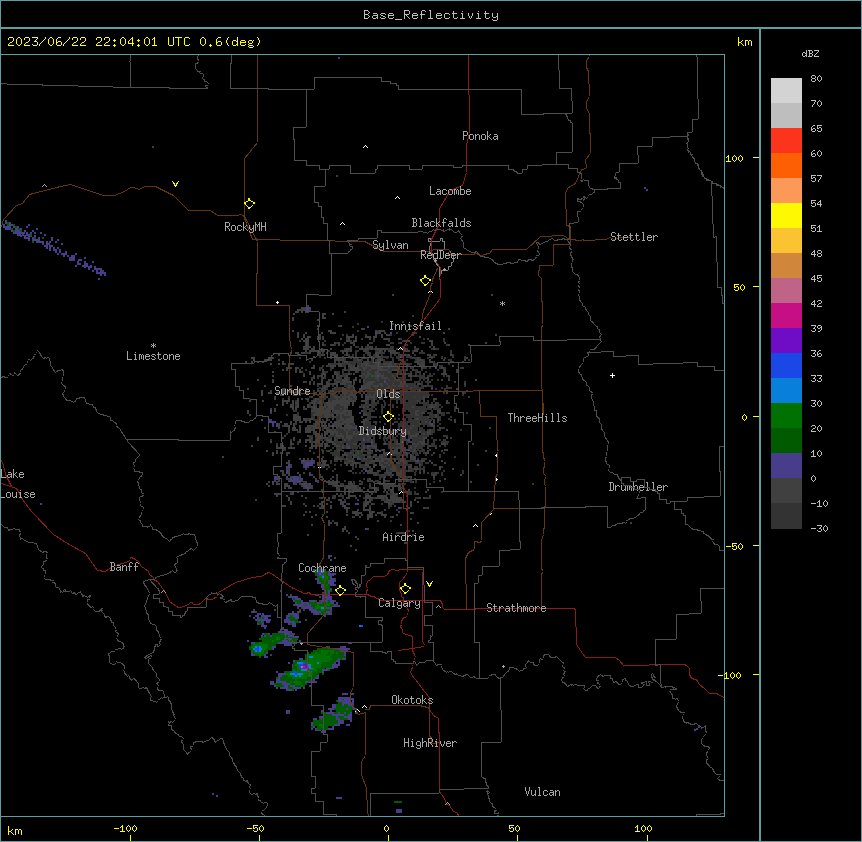The width and height of the screenshot is (862, 842).
Task: Click the red 60-65 dBZ legend swatch
Action: pyautogui.click(x=786, y=140)
